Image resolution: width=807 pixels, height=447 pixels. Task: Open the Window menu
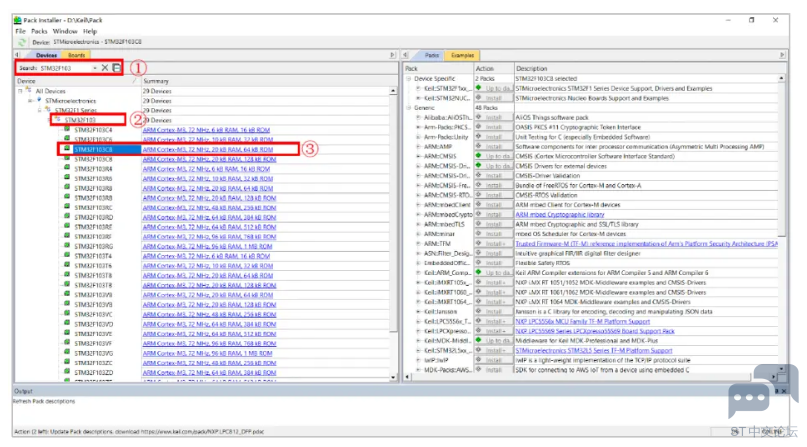[x=65, y=31]
